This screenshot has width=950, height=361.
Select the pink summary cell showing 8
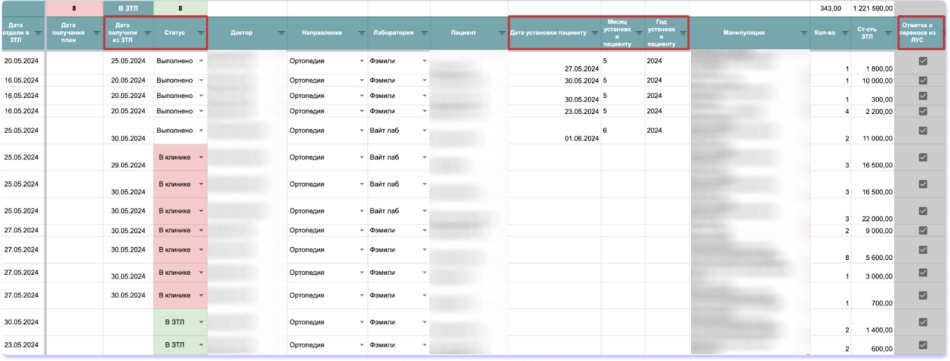tap(74, 8)
